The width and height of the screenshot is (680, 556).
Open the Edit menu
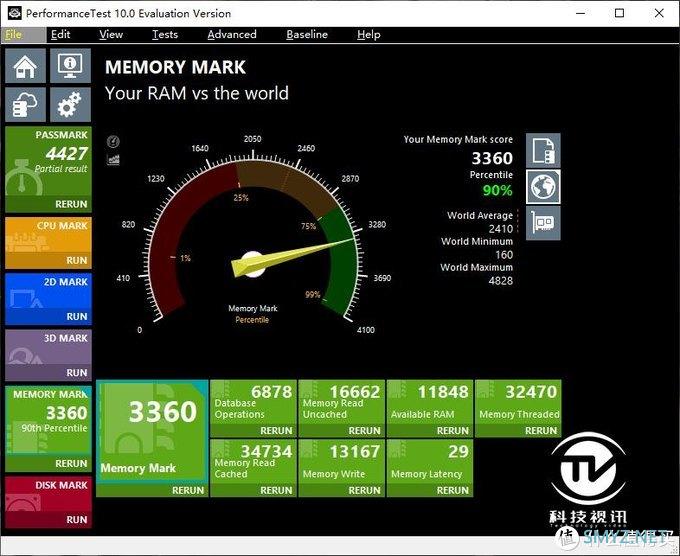(60, 35)
